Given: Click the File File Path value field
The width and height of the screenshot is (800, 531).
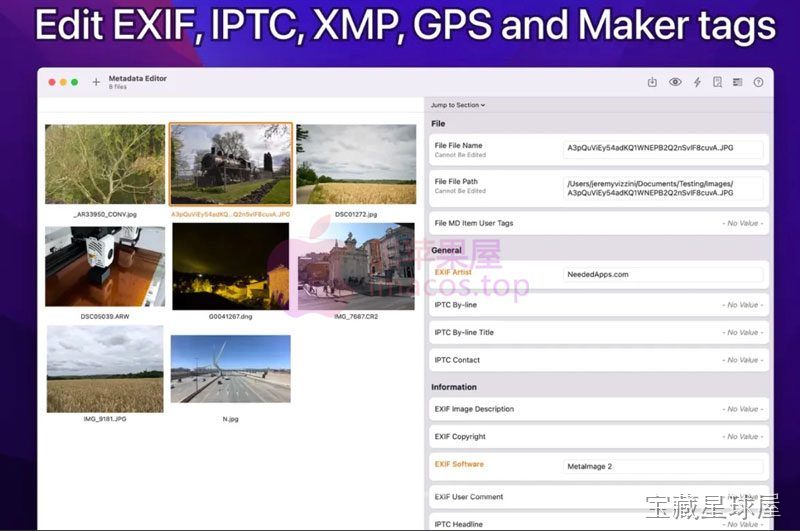Looking at the screenshot, I should 663,188.
